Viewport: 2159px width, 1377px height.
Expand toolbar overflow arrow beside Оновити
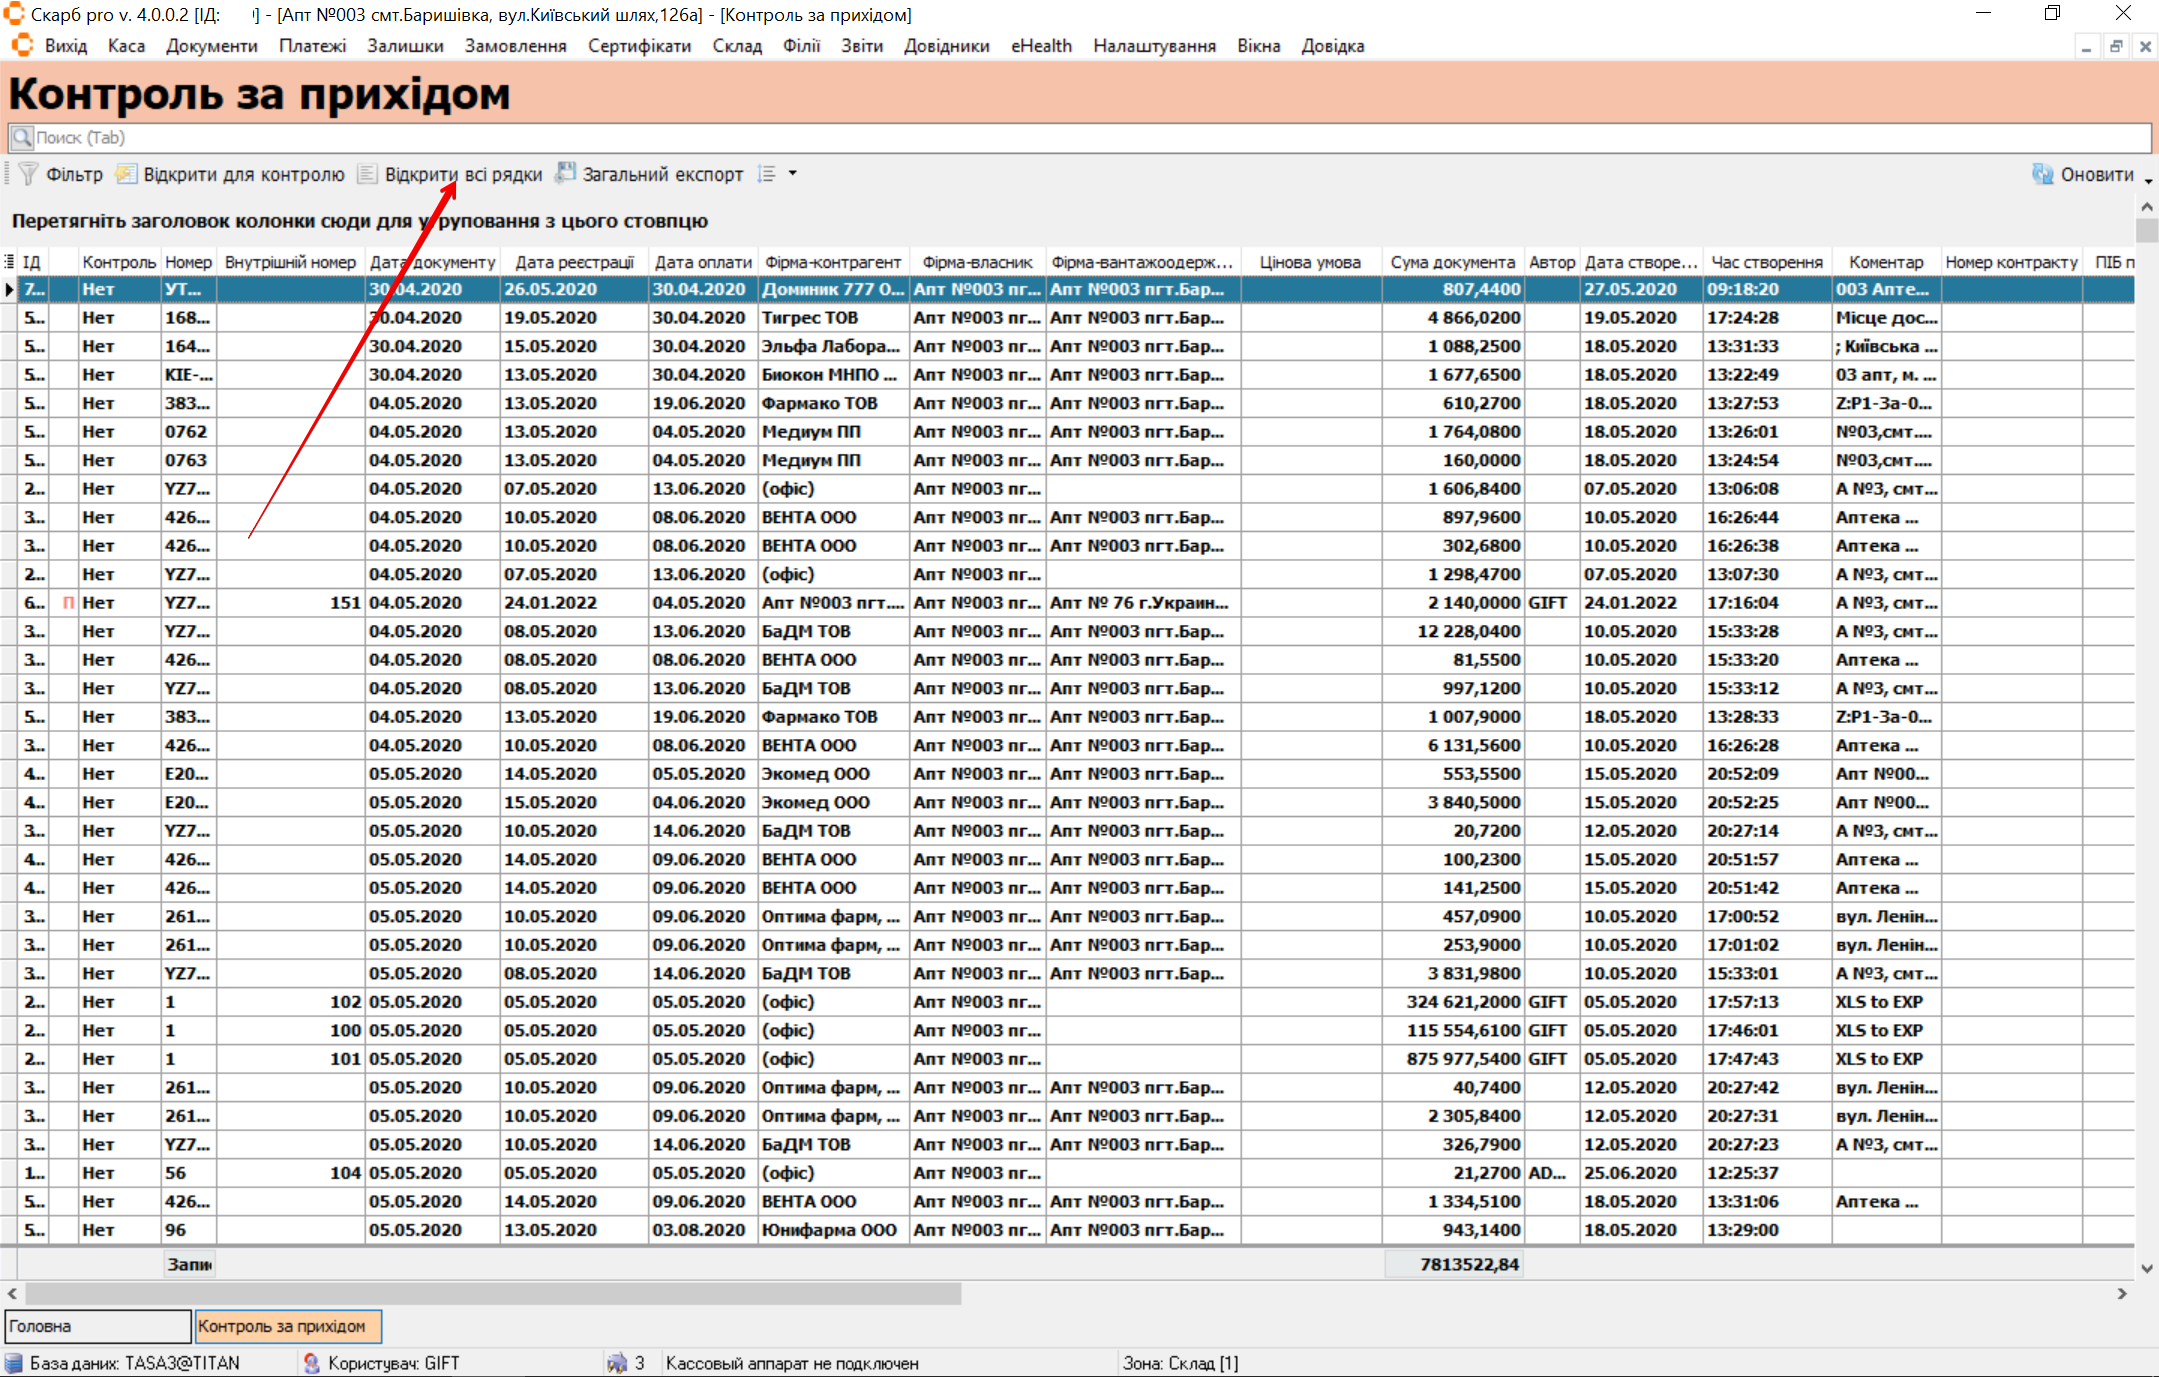tap(2148, 181)
